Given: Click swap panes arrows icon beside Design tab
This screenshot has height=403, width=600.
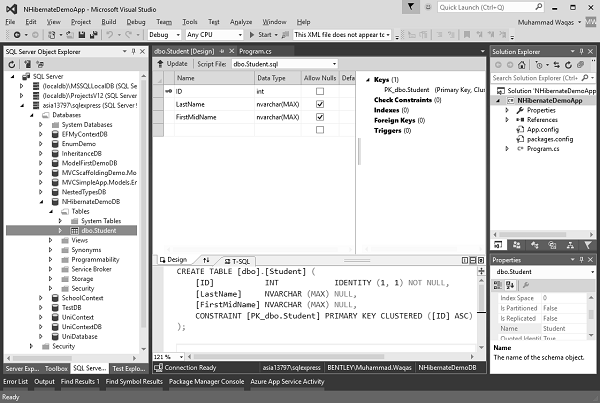Looking at the screenshot, I should click(206, 260).
